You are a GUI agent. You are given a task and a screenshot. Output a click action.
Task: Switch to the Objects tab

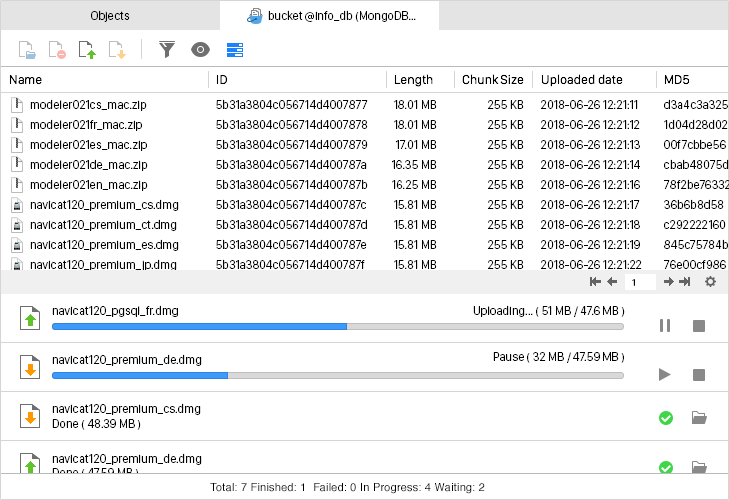pyautogui.click(x=110, y=16)
